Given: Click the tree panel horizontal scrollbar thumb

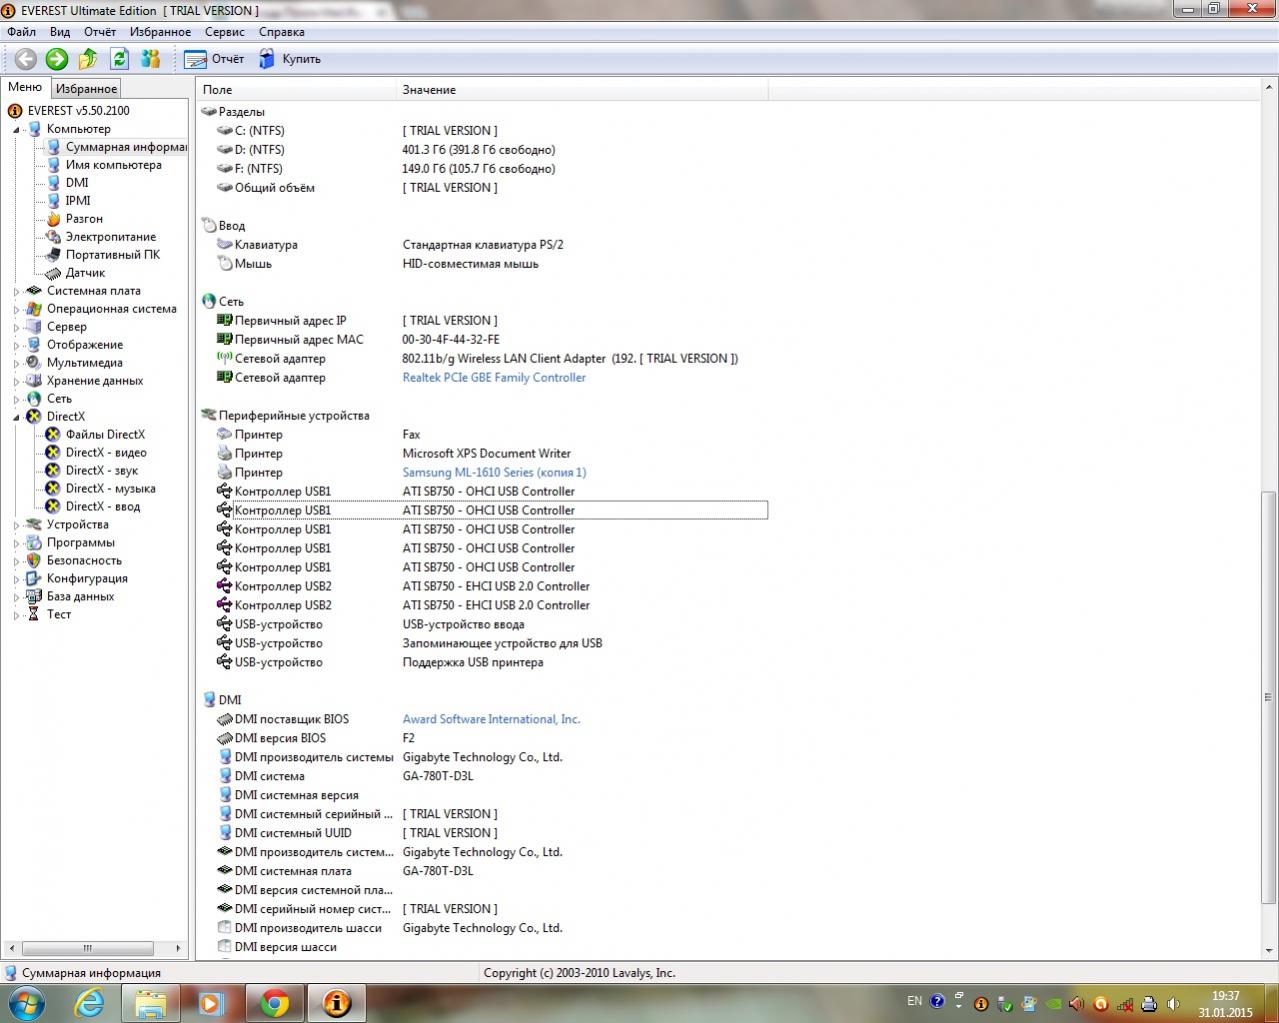Looking at the screenshot, I should click(87, 948).
